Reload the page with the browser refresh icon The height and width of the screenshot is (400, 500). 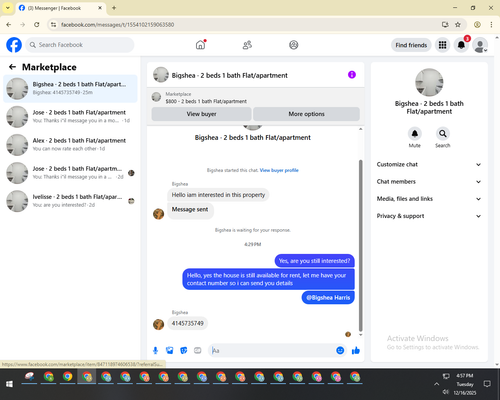pos(37,24)
